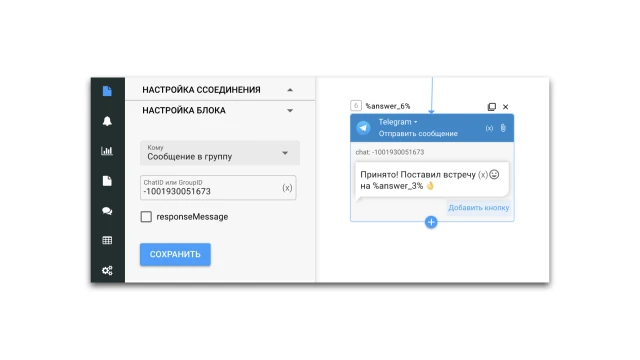Duplicate block with copy icon
This screenshot has height=360, width=640.
pyautogui.click(x=492, y=107)
